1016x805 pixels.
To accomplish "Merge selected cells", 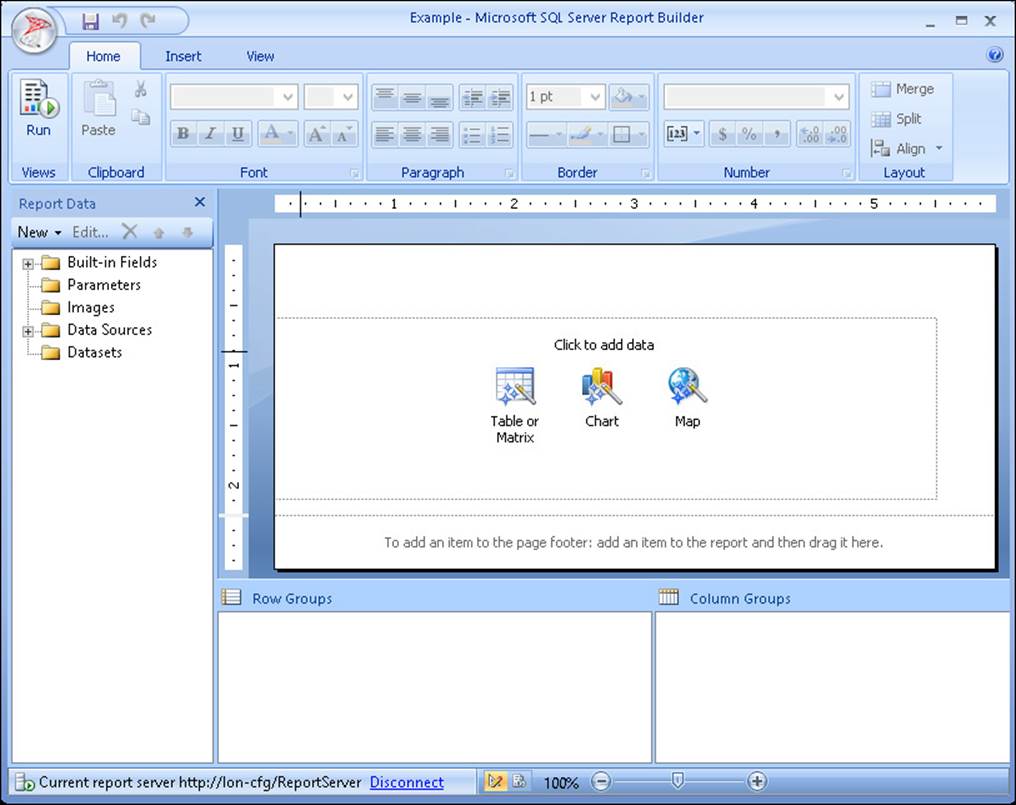I will click(x=903, y=89).
